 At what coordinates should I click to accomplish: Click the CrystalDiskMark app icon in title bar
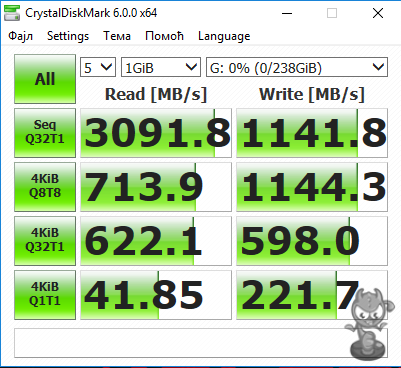12,13
